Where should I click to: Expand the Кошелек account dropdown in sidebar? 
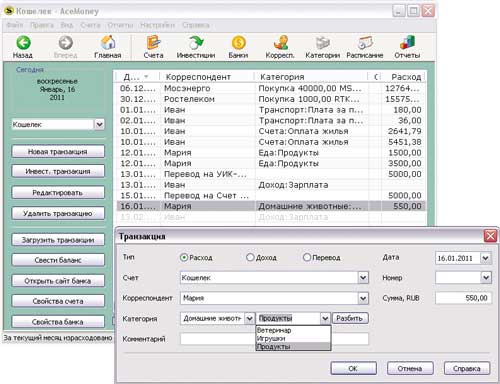99,124
